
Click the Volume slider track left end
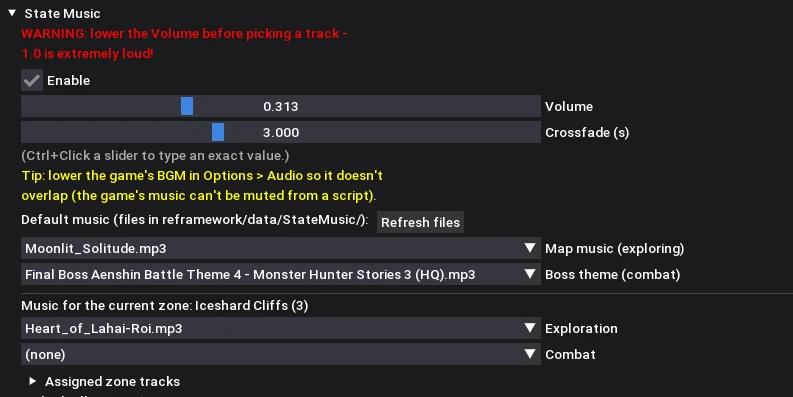26,106
